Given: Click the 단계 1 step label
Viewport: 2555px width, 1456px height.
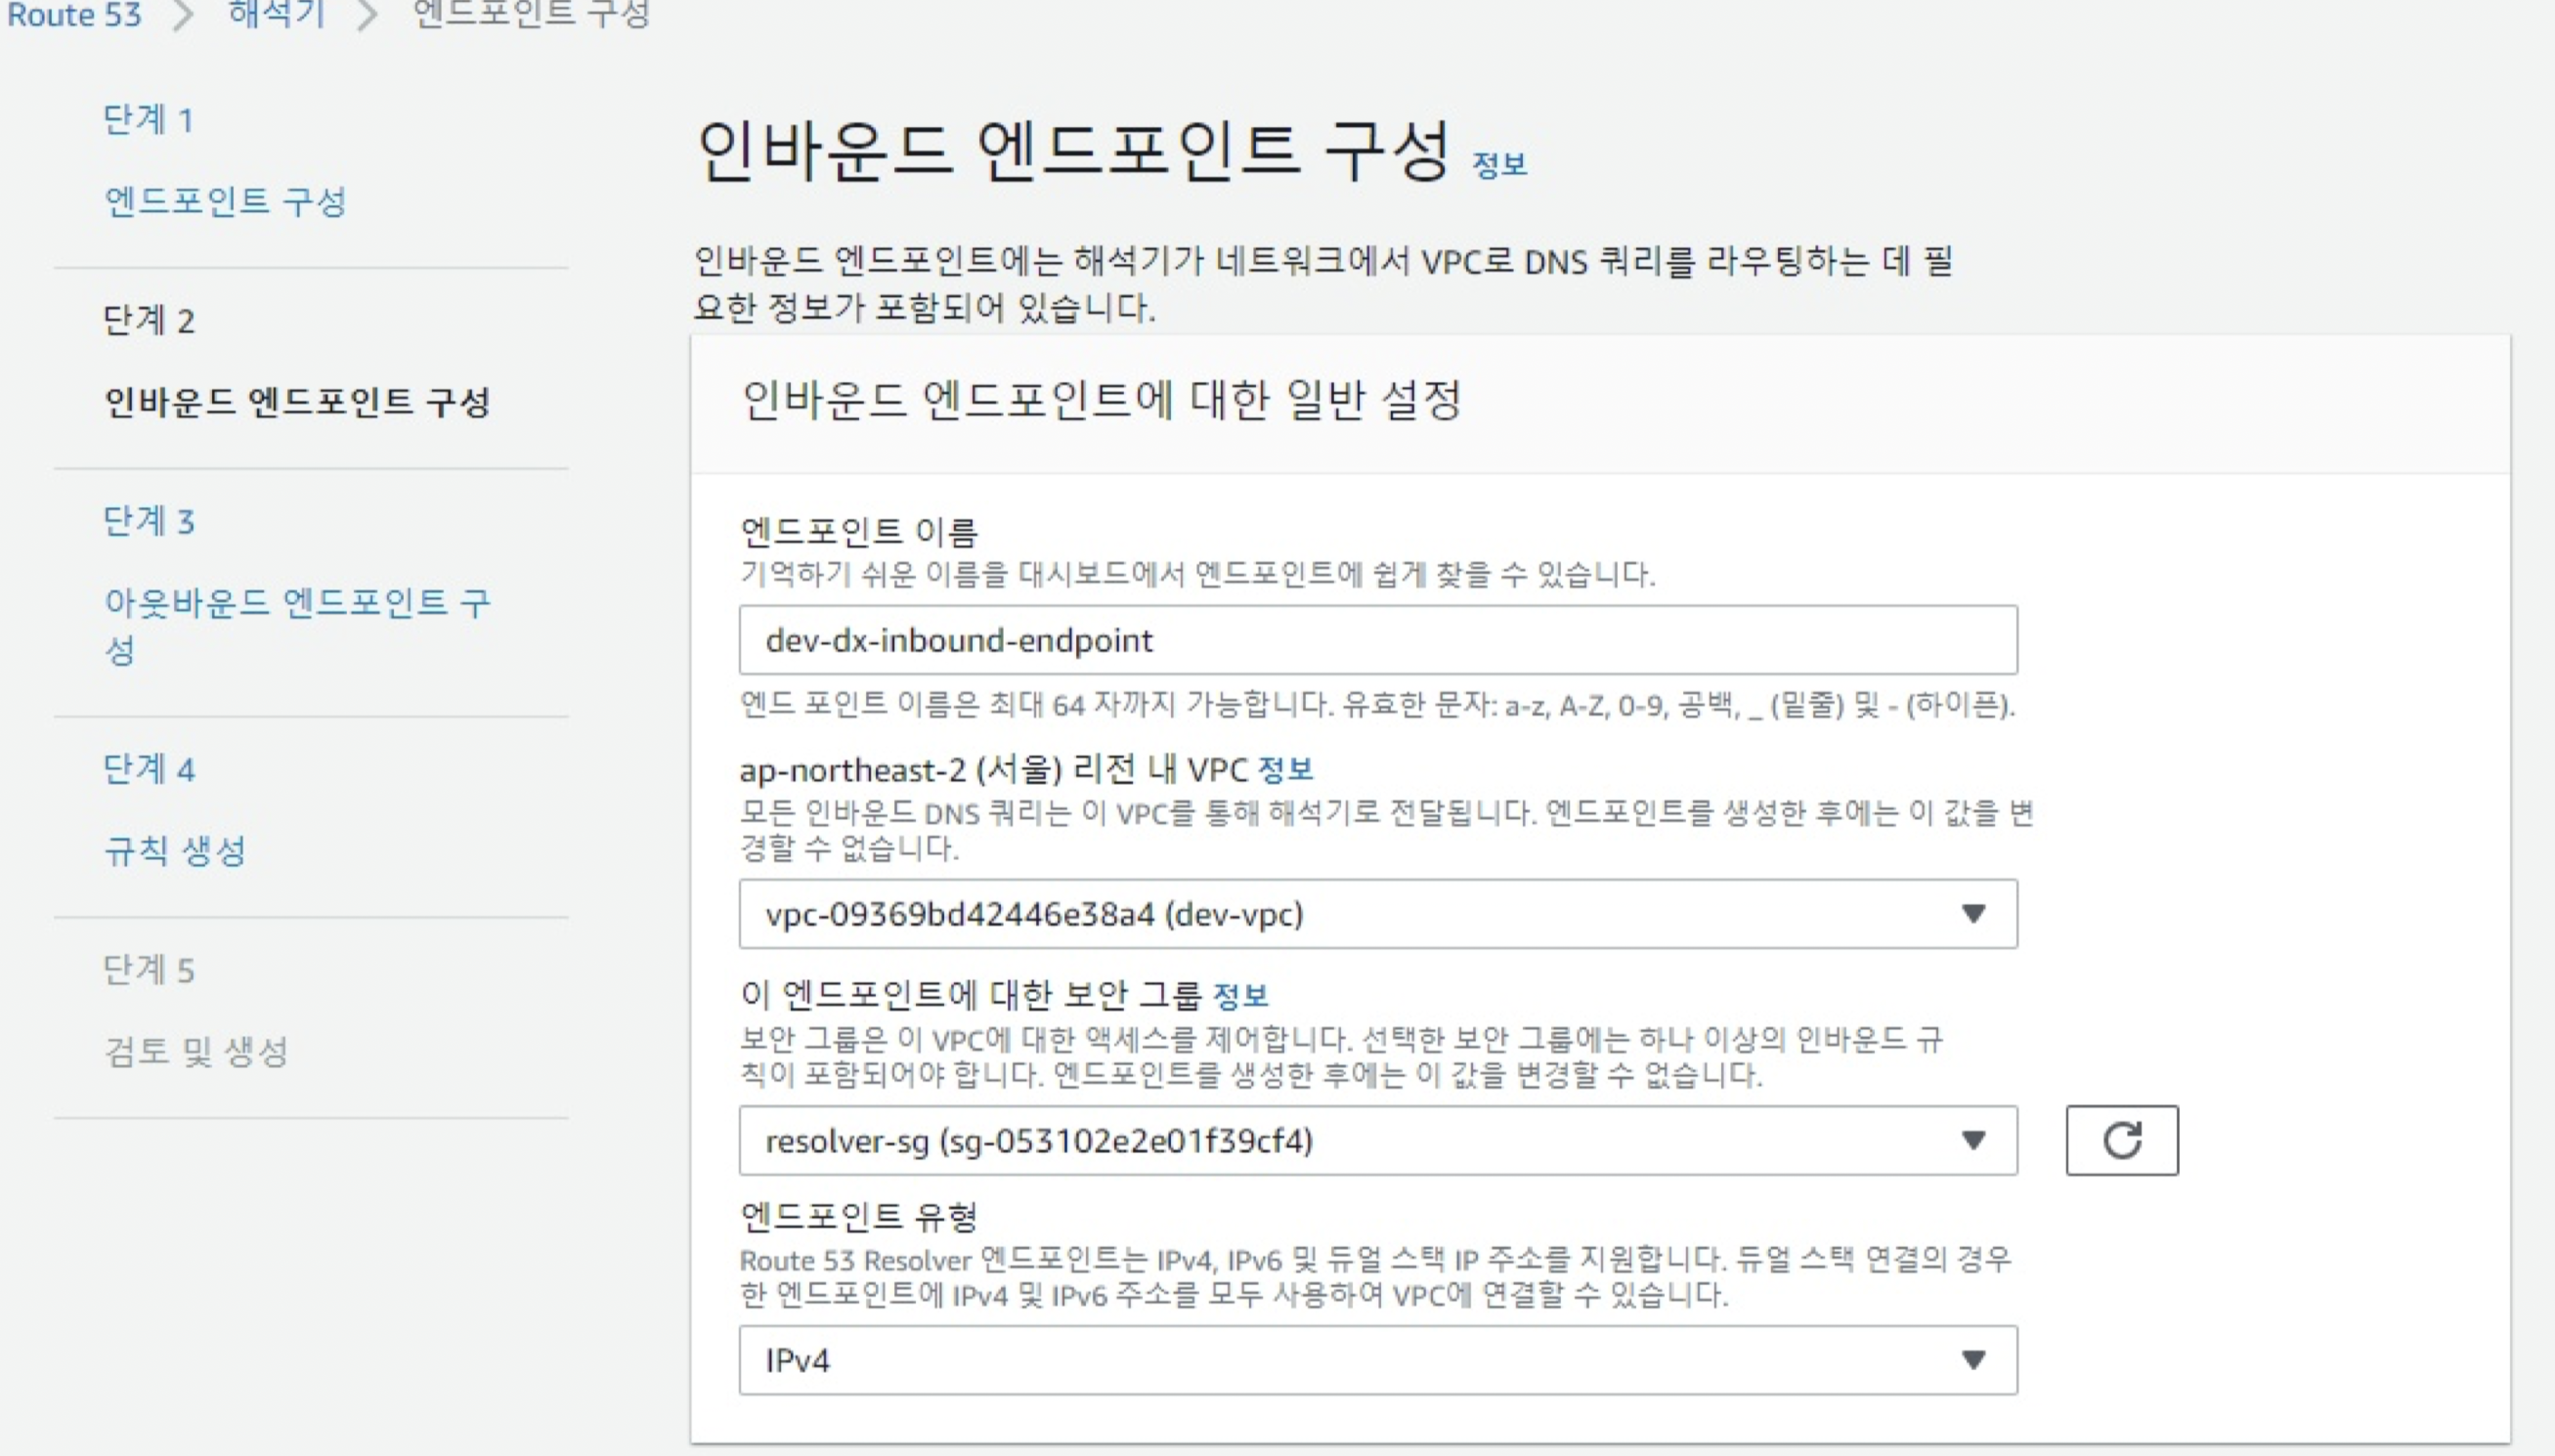Looking at the screenshot, I should click(148, 119).
